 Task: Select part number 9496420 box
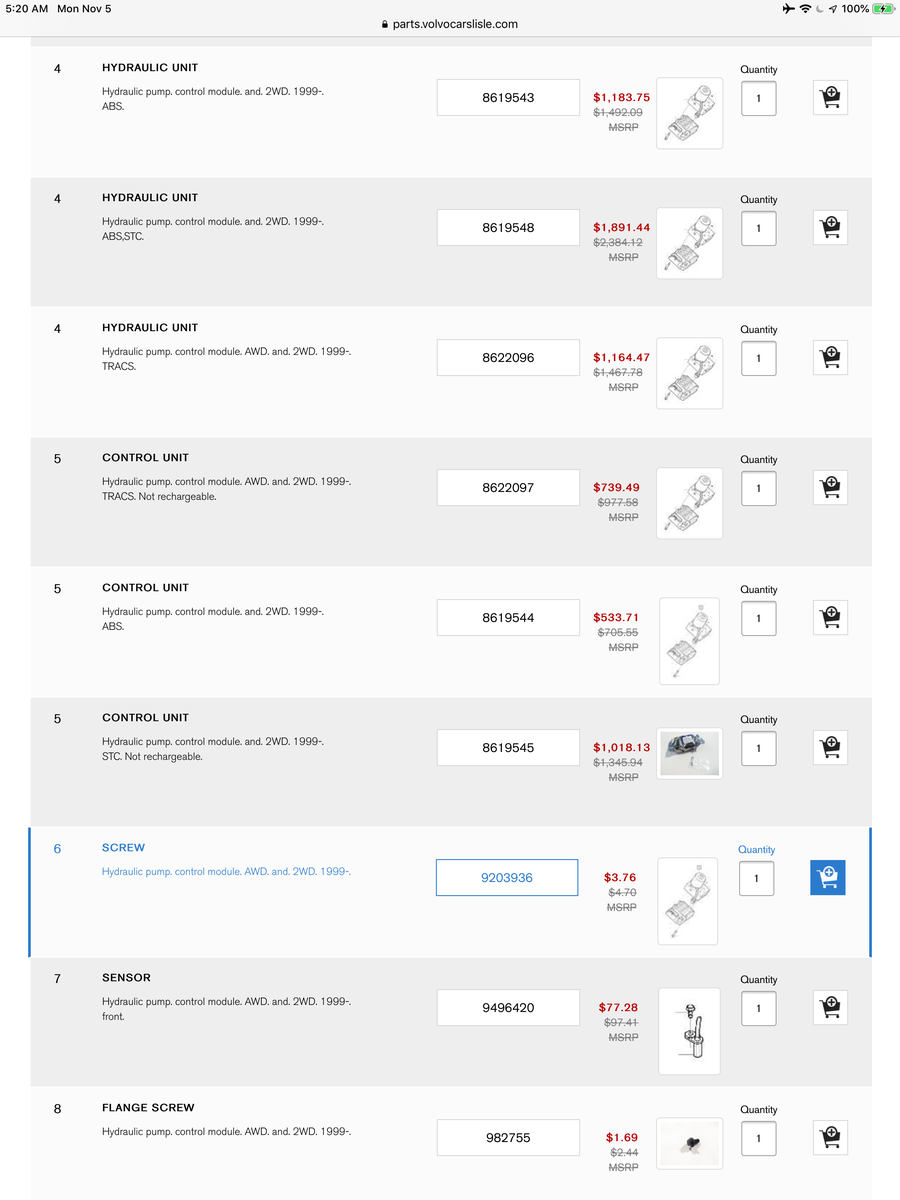pos(508,1008)
